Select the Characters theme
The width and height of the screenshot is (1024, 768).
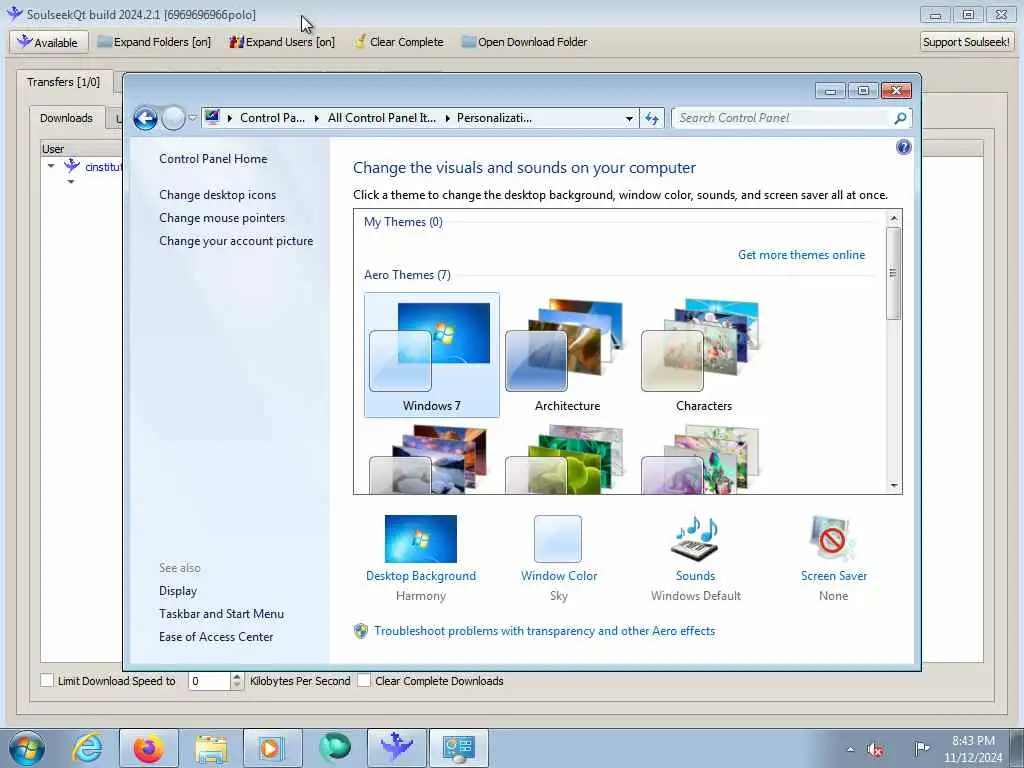point(703,355)
